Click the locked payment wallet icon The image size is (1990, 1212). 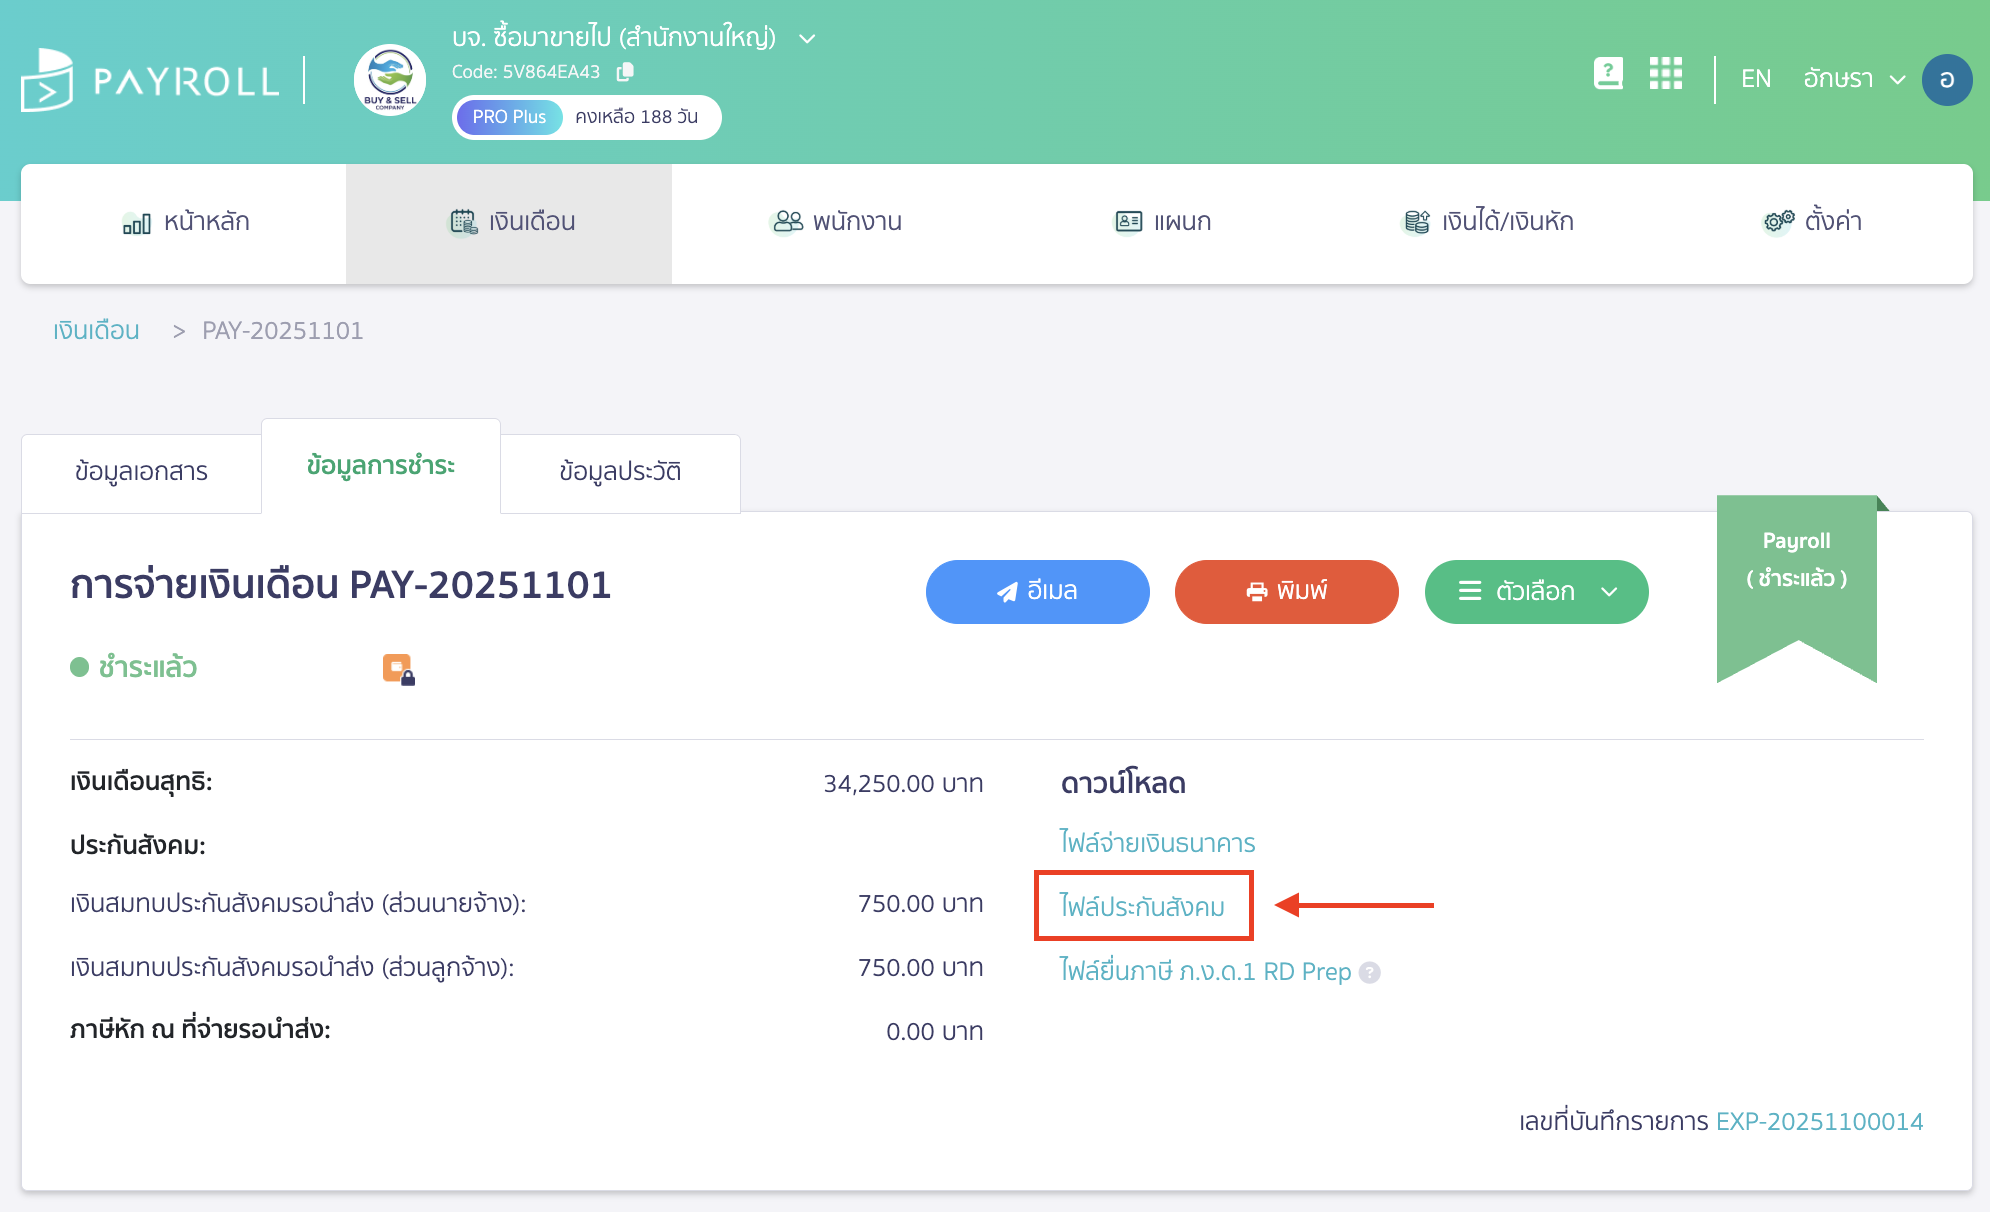pos(398,668)
